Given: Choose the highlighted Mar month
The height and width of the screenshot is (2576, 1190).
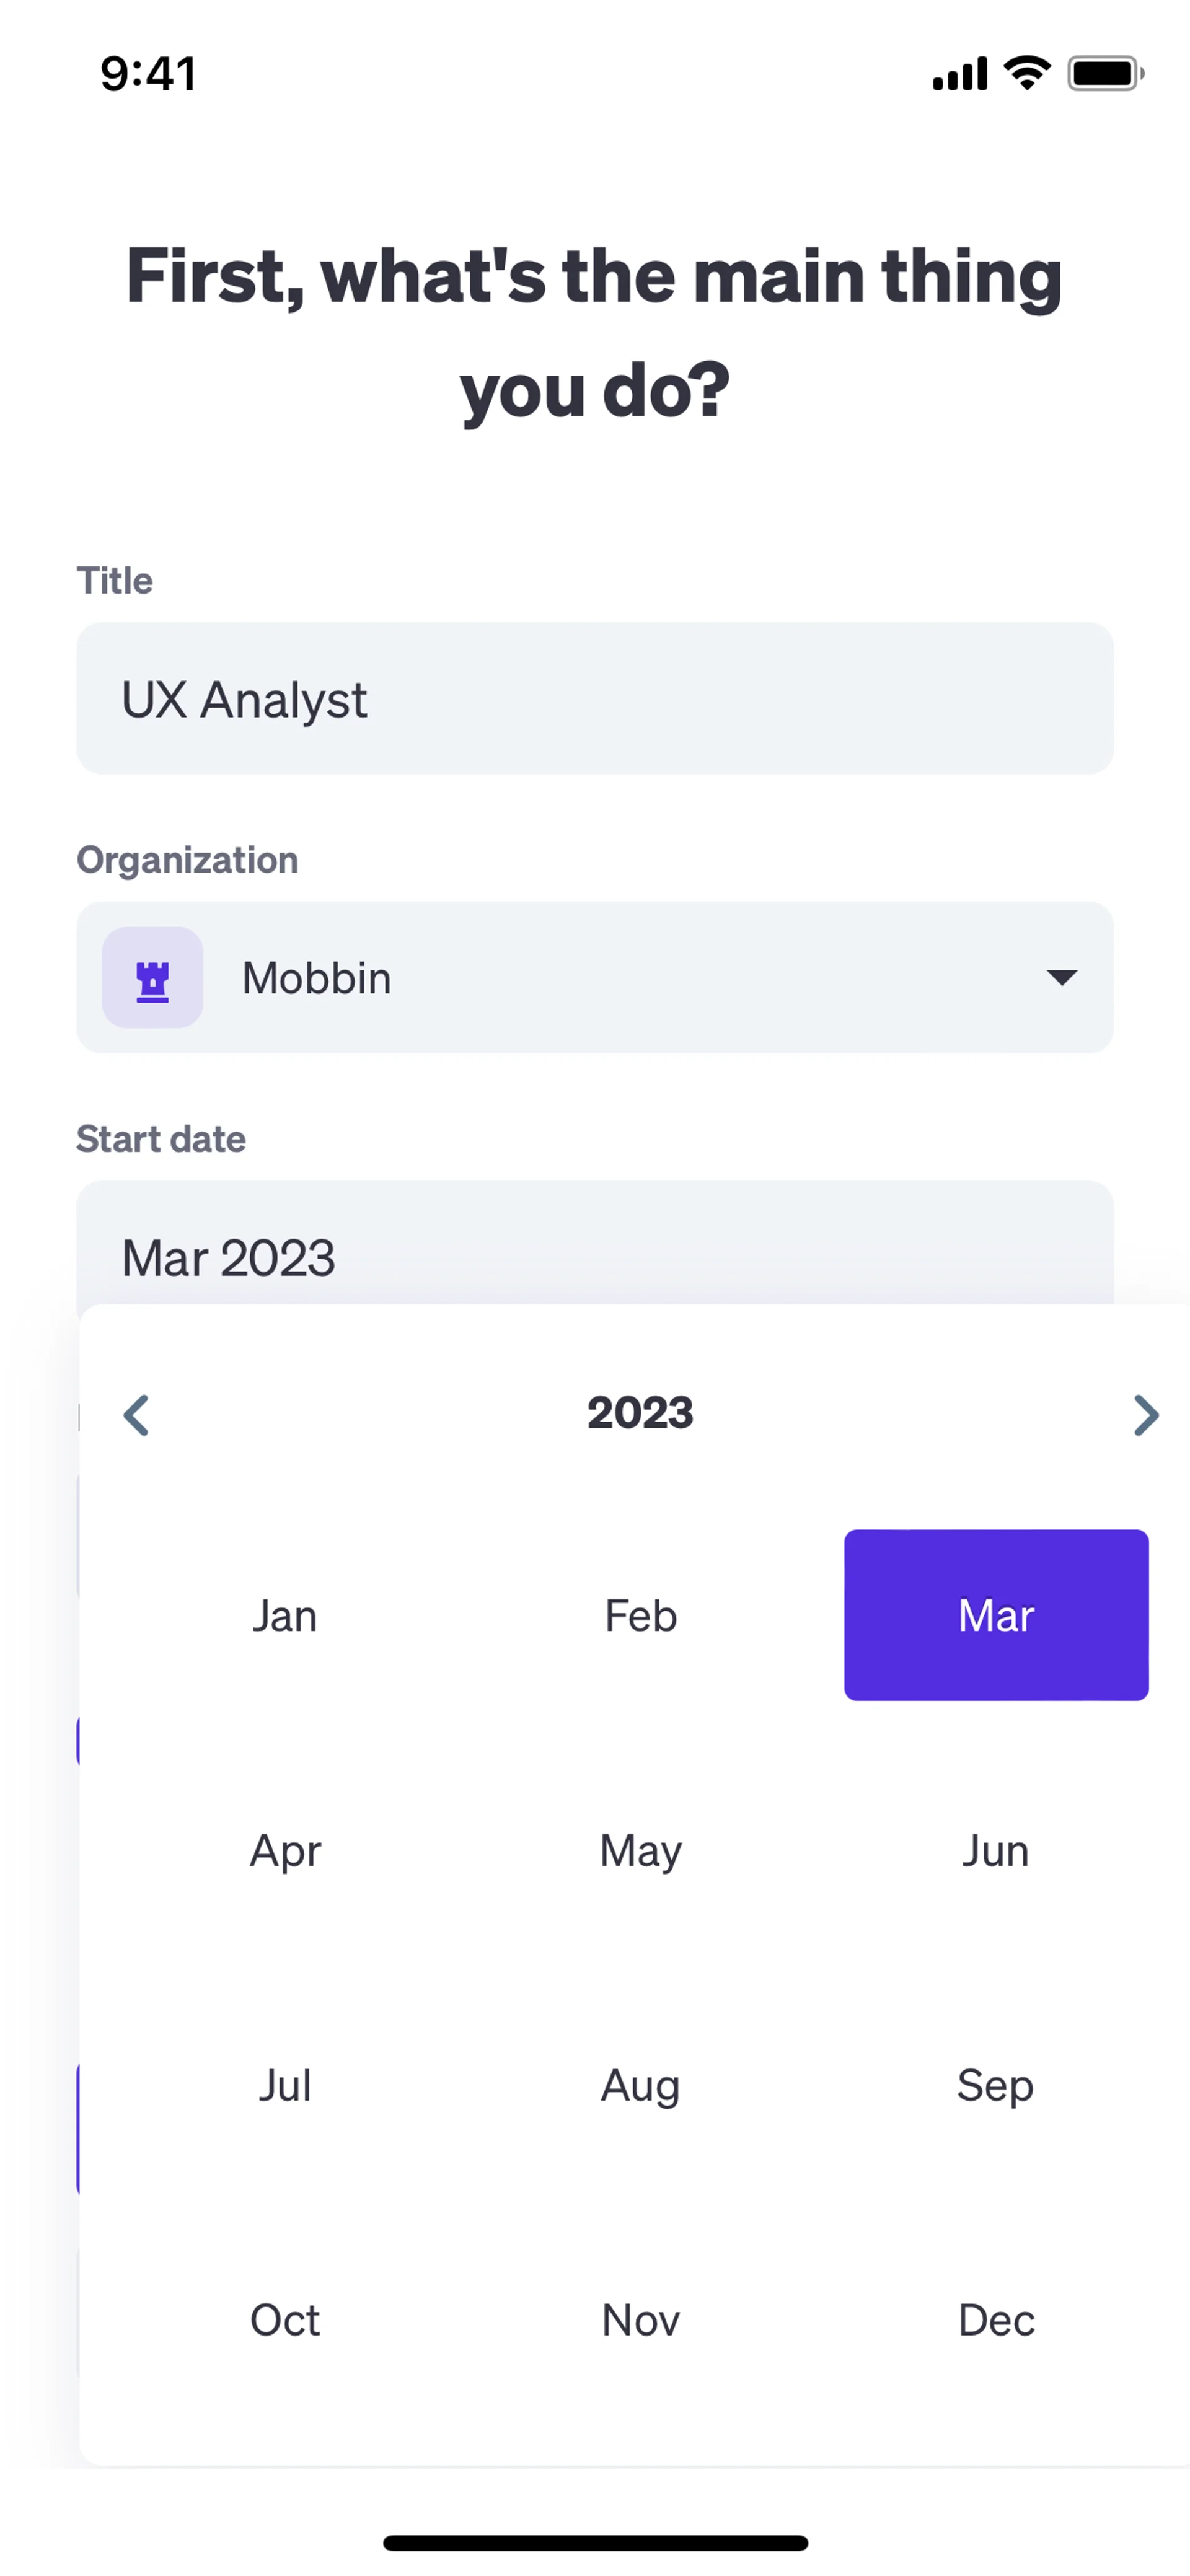Looking at the screenshot, I should 996,1615.
